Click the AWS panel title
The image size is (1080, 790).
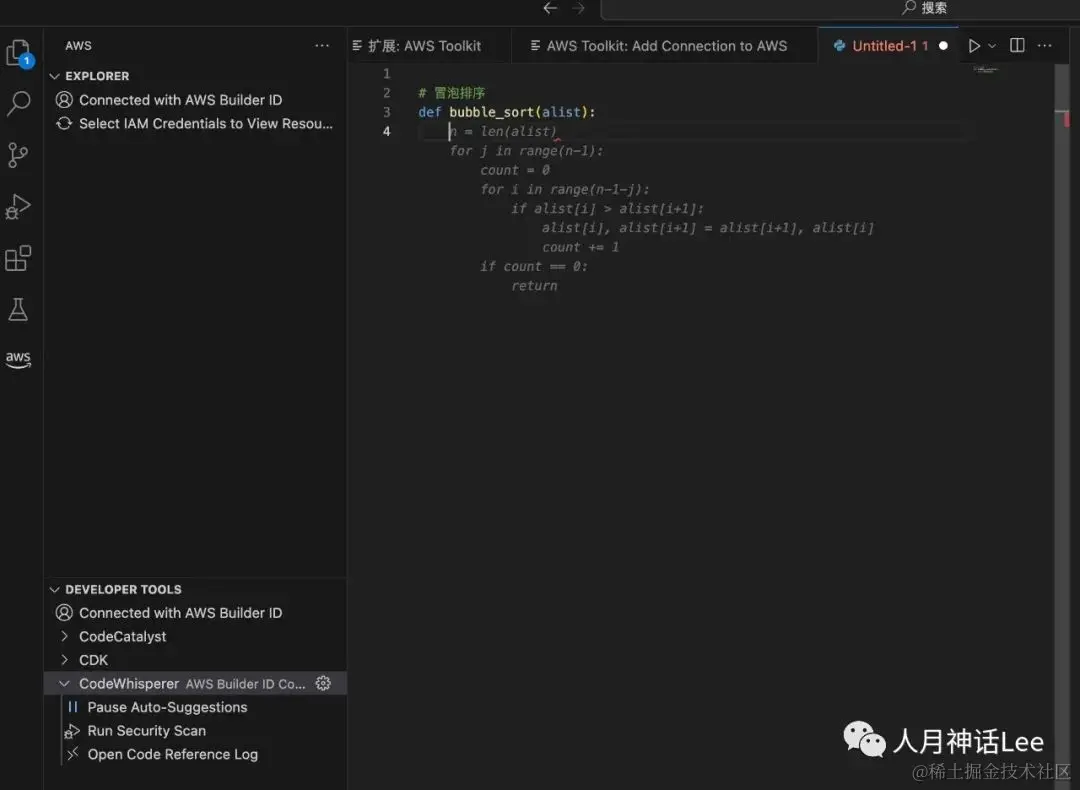tap(79, 45)
